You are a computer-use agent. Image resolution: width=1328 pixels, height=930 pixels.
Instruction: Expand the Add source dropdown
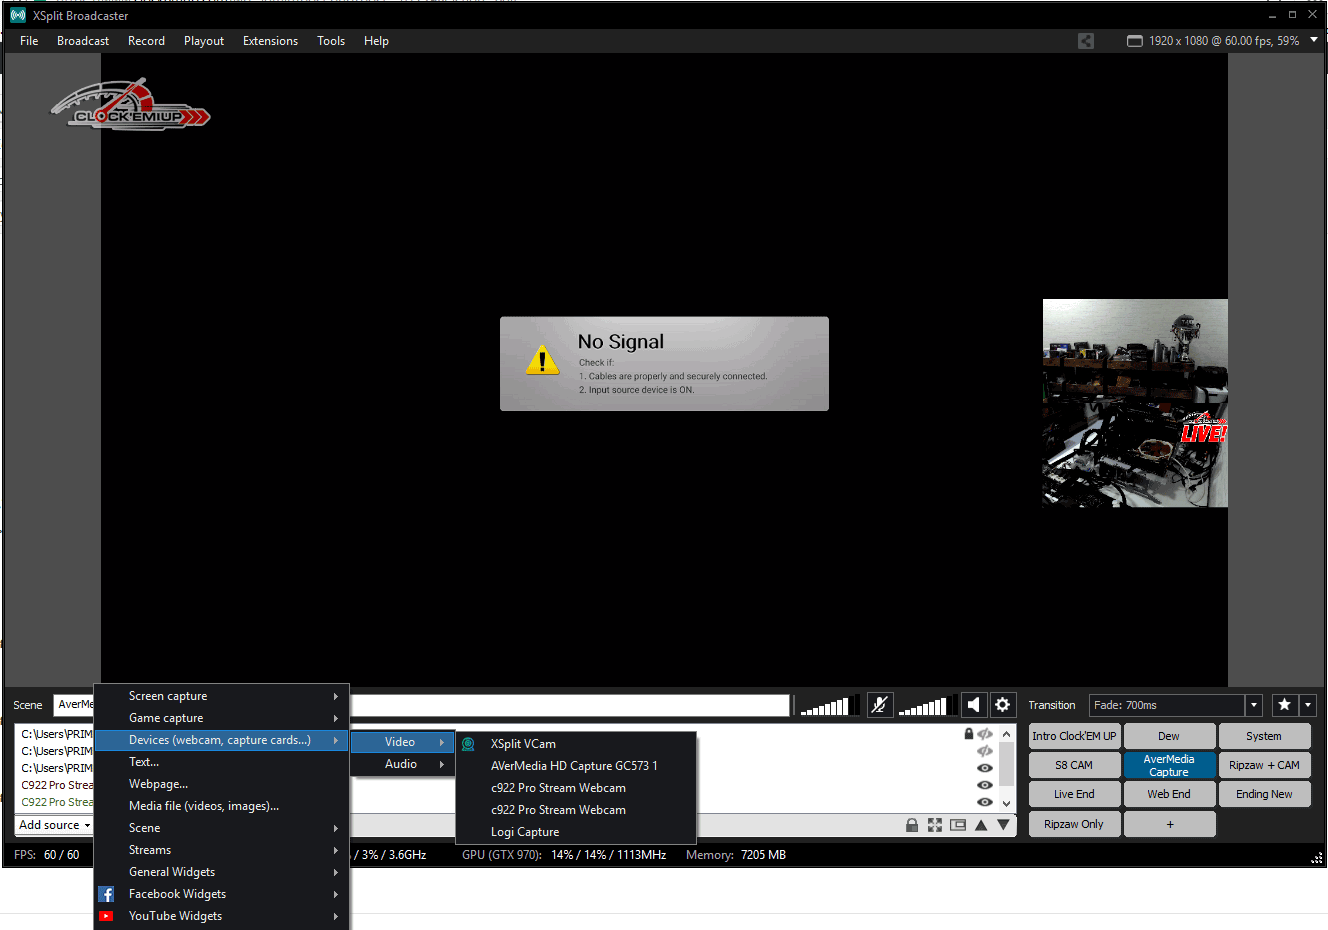coord(55,825)
